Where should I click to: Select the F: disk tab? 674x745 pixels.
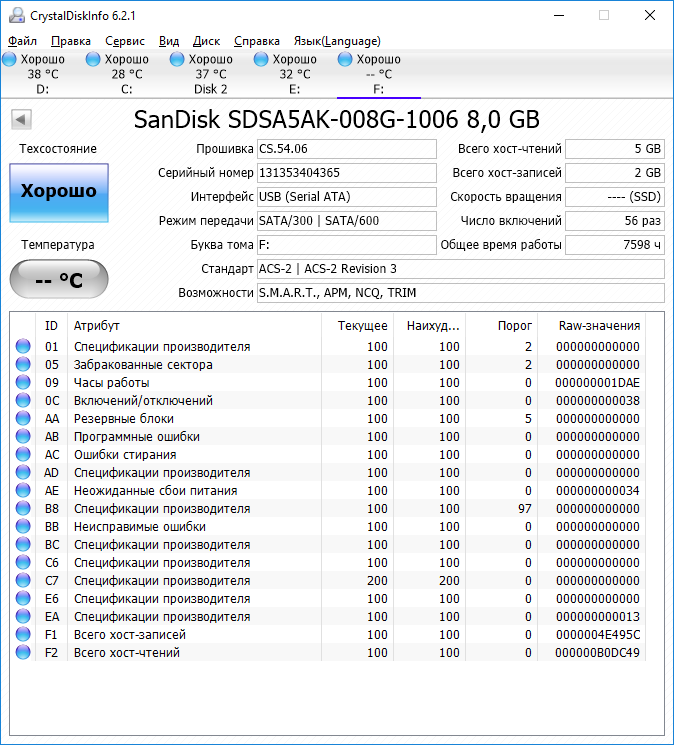coord(379,74)
